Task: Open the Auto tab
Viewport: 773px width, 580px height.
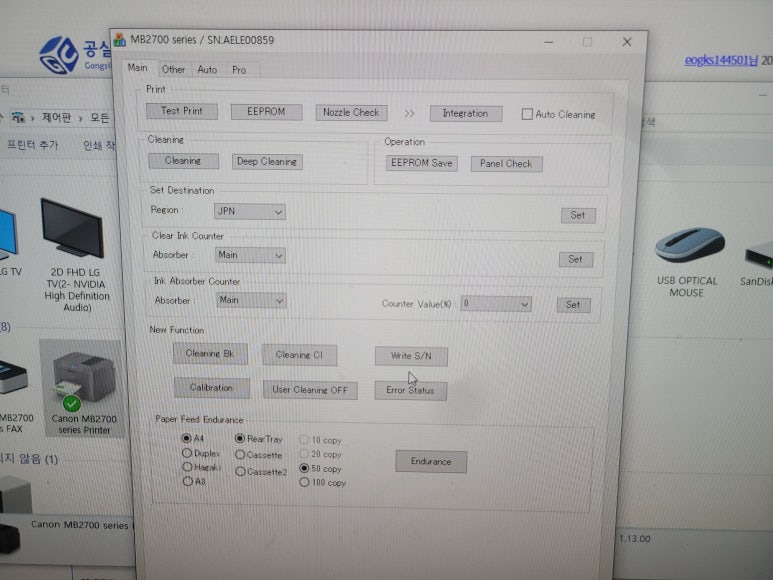Action: (x=207, y=70)
